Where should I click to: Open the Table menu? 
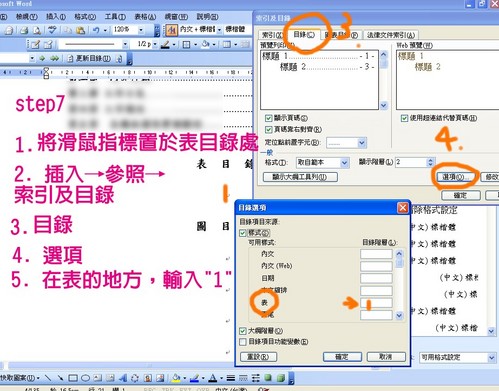coord(145,17)
